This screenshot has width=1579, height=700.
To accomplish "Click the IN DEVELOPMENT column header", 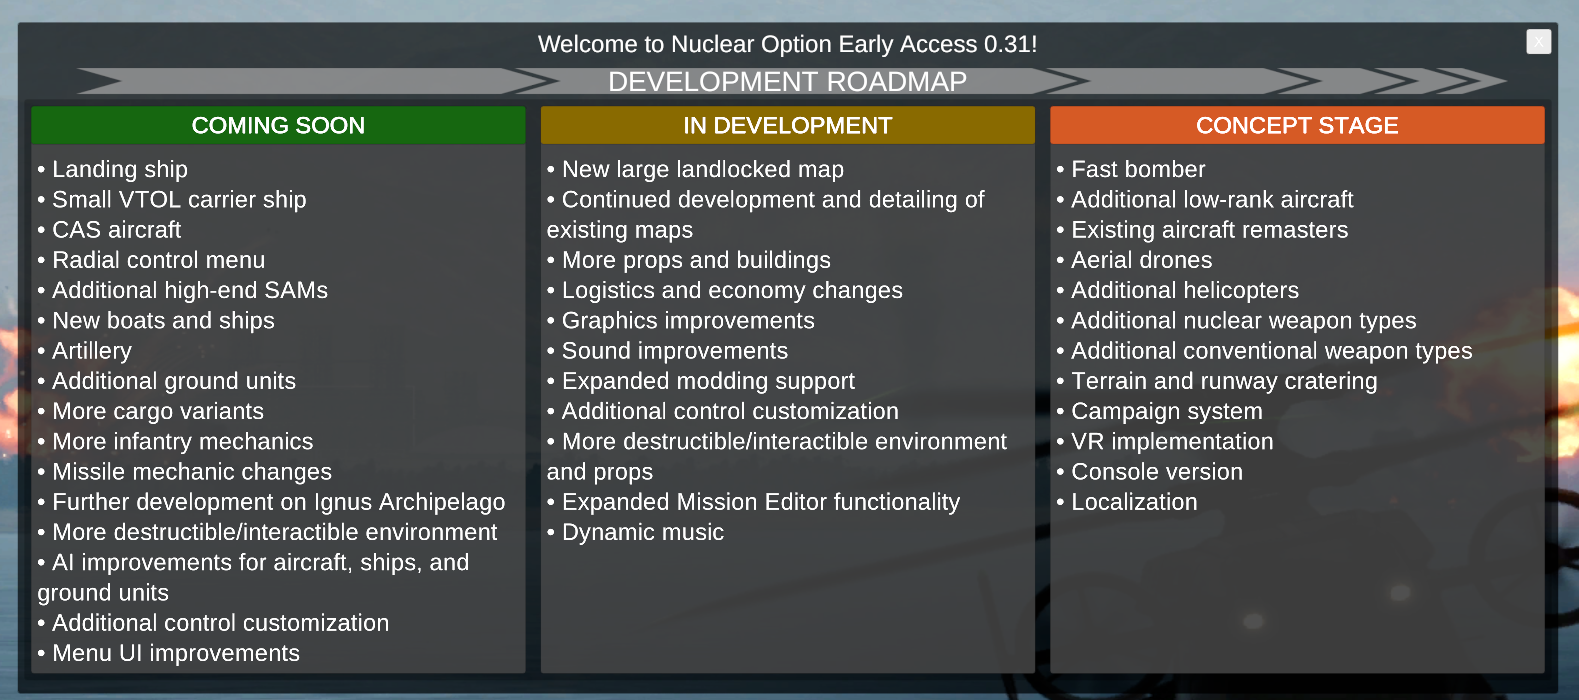I will [788, 125].
